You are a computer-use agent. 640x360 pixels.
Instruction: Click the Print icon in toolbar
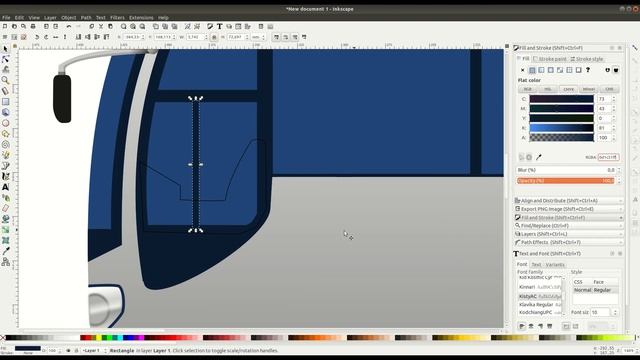tap(33, 27)
